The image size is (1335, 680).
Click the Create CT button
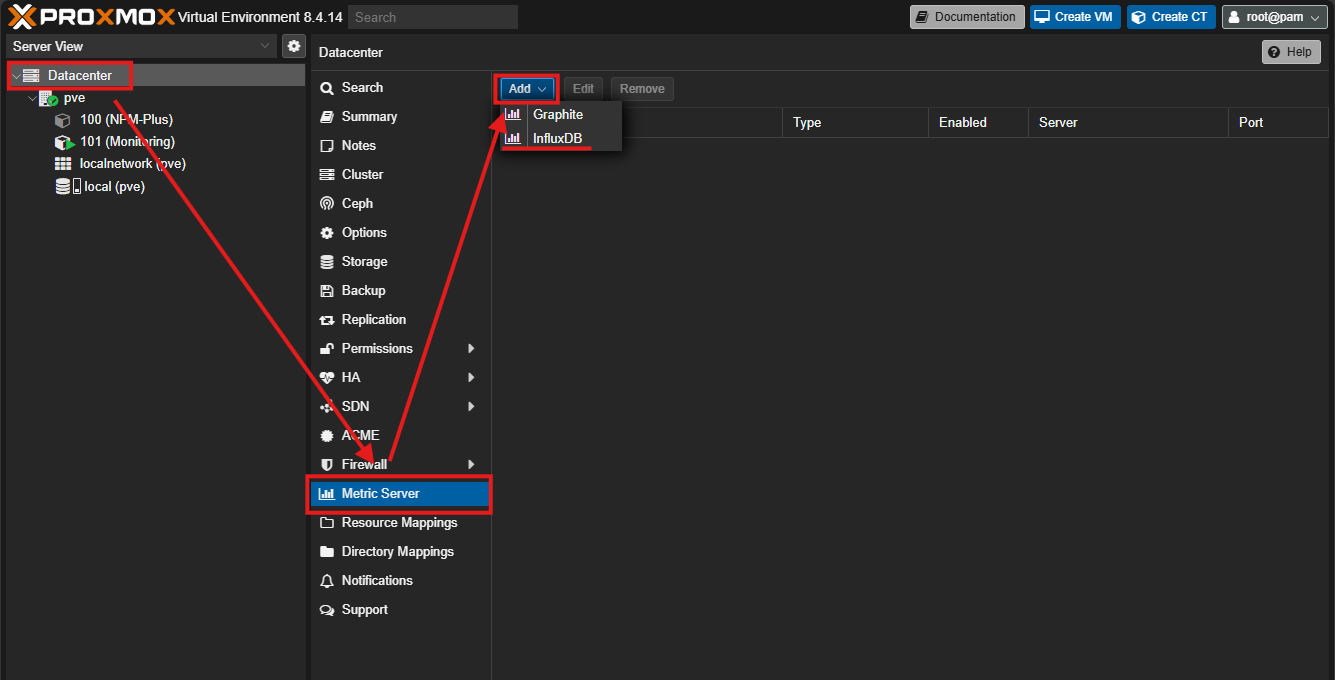1171,17
